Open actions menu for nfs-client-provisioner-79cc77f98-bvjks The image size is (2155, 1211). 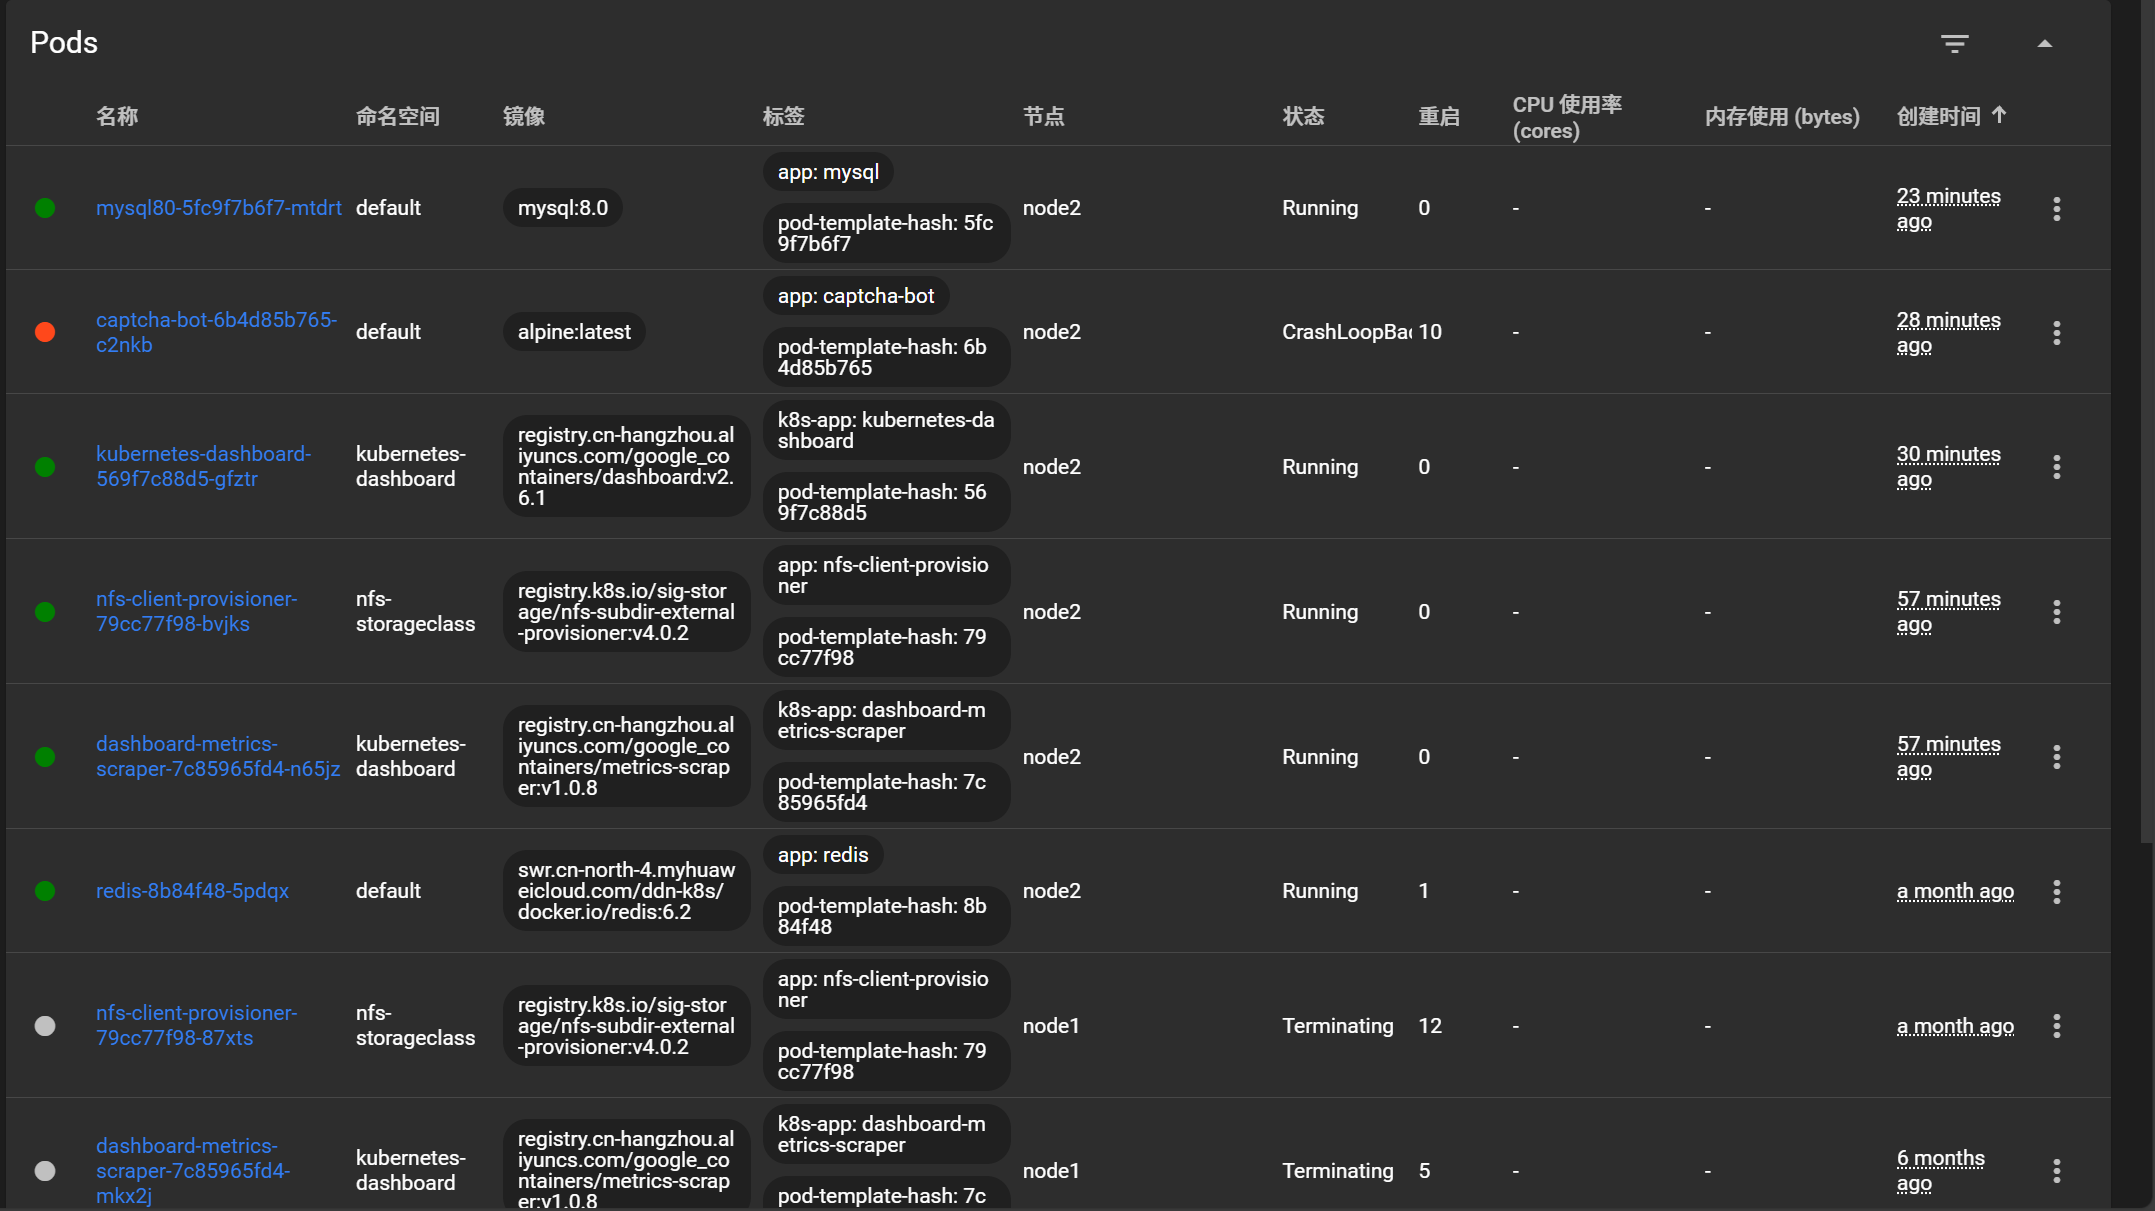coord(2056,612)
